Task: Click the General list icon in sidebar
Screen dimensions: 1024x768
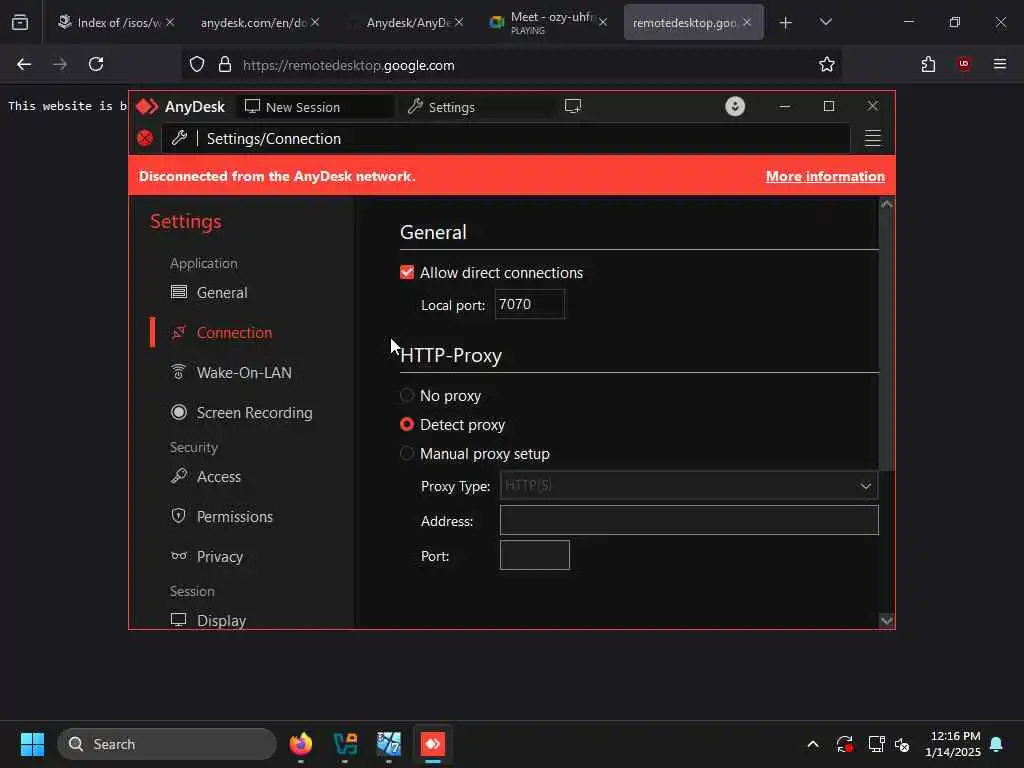Action: pos(178,292)
